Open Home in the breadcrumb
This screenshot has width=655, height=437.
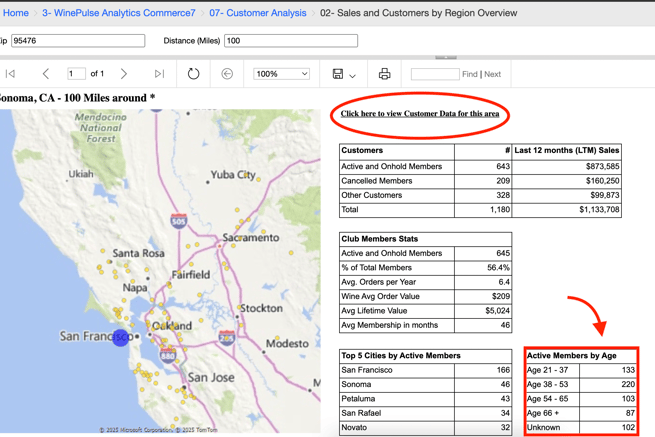point(16,13)
